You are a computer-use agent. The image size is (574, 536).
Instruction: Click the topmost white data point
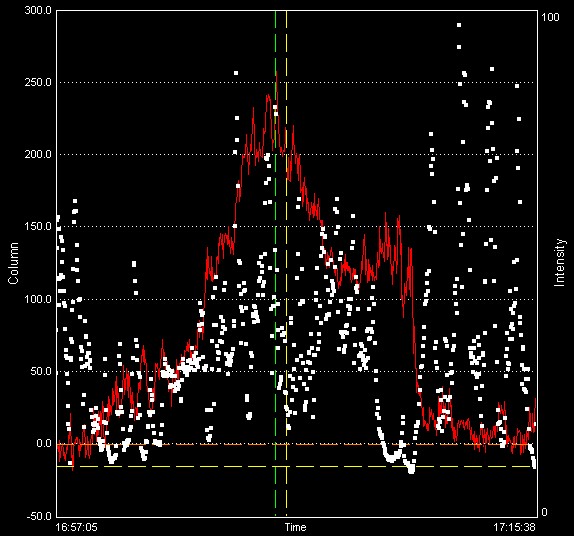pos(459,25)
